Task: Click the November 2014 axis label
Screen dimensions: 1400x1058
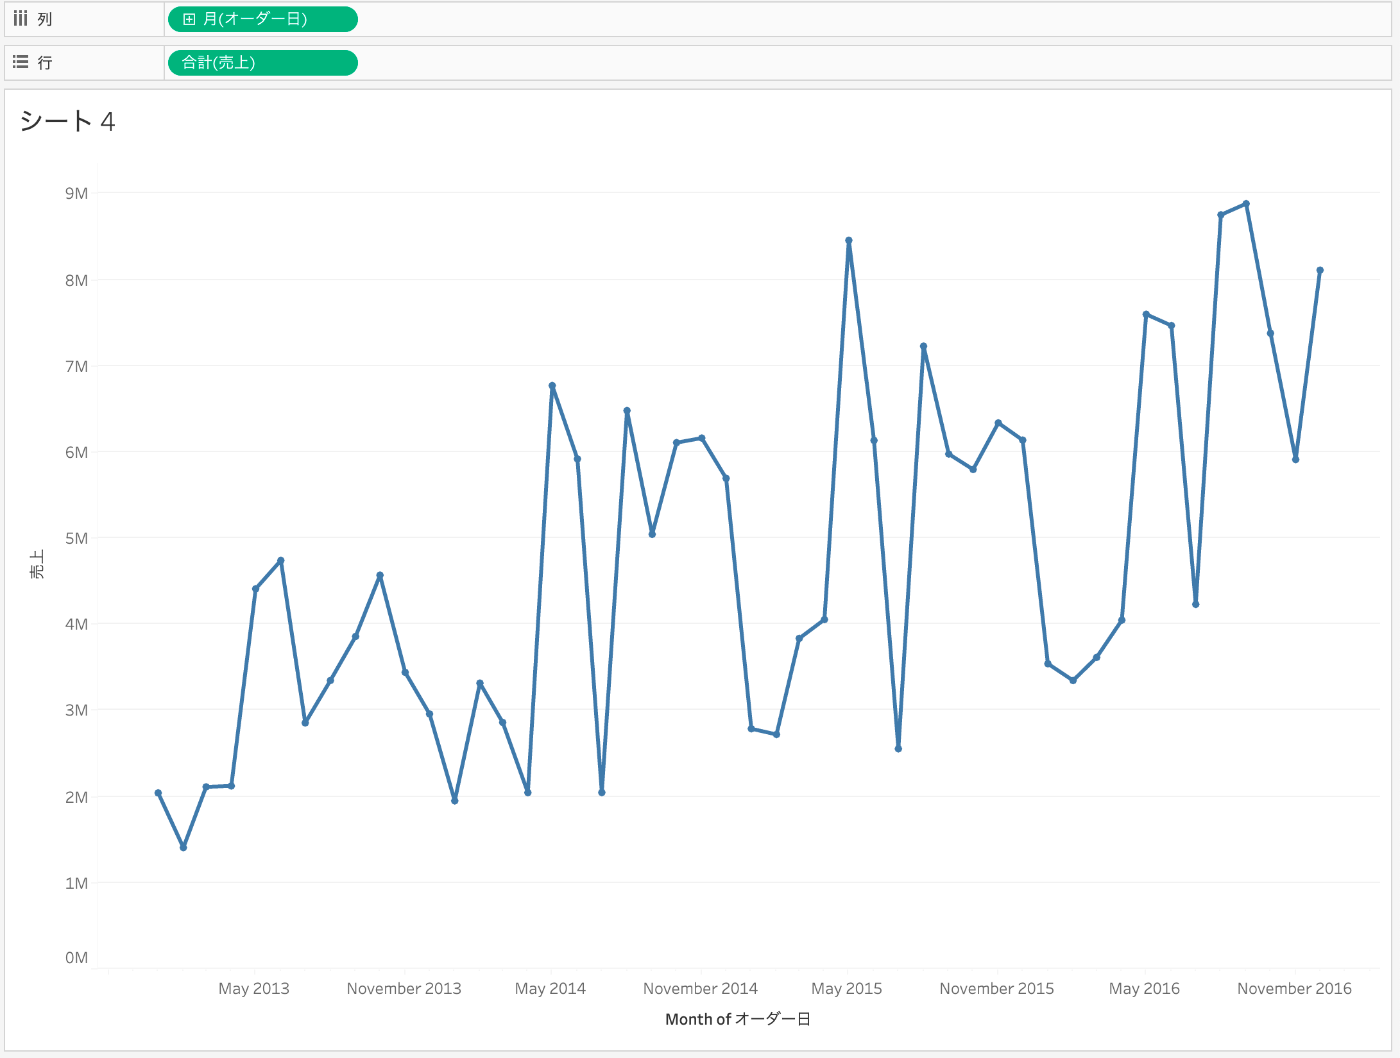Action: coord(700,988)
